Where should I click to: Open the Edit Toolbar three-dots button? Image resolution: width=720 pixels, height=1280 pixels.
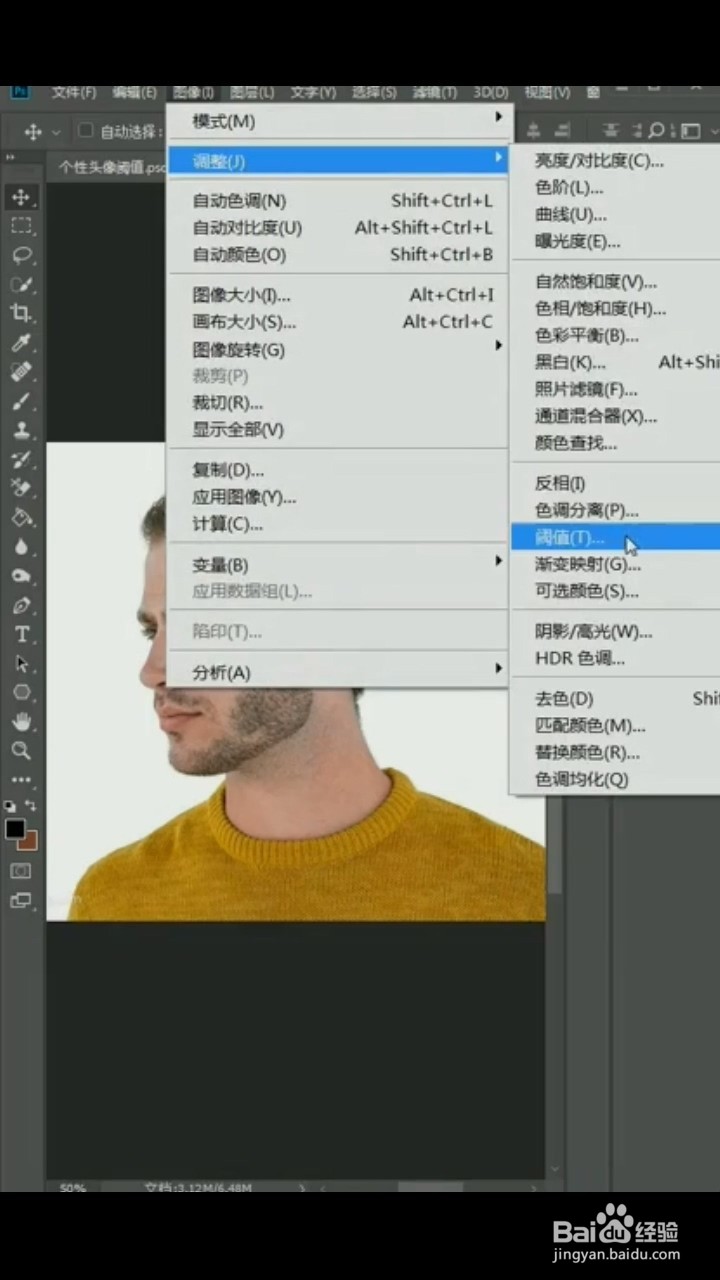pyautogui.click(x=21, y=779)
